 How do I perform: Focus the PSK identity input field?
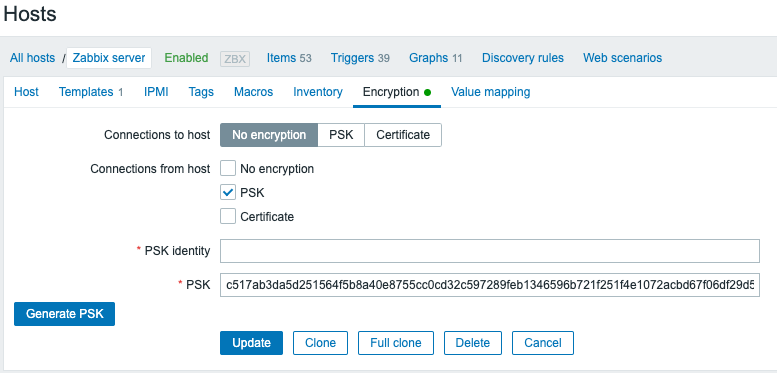click(x=490, y=251)
